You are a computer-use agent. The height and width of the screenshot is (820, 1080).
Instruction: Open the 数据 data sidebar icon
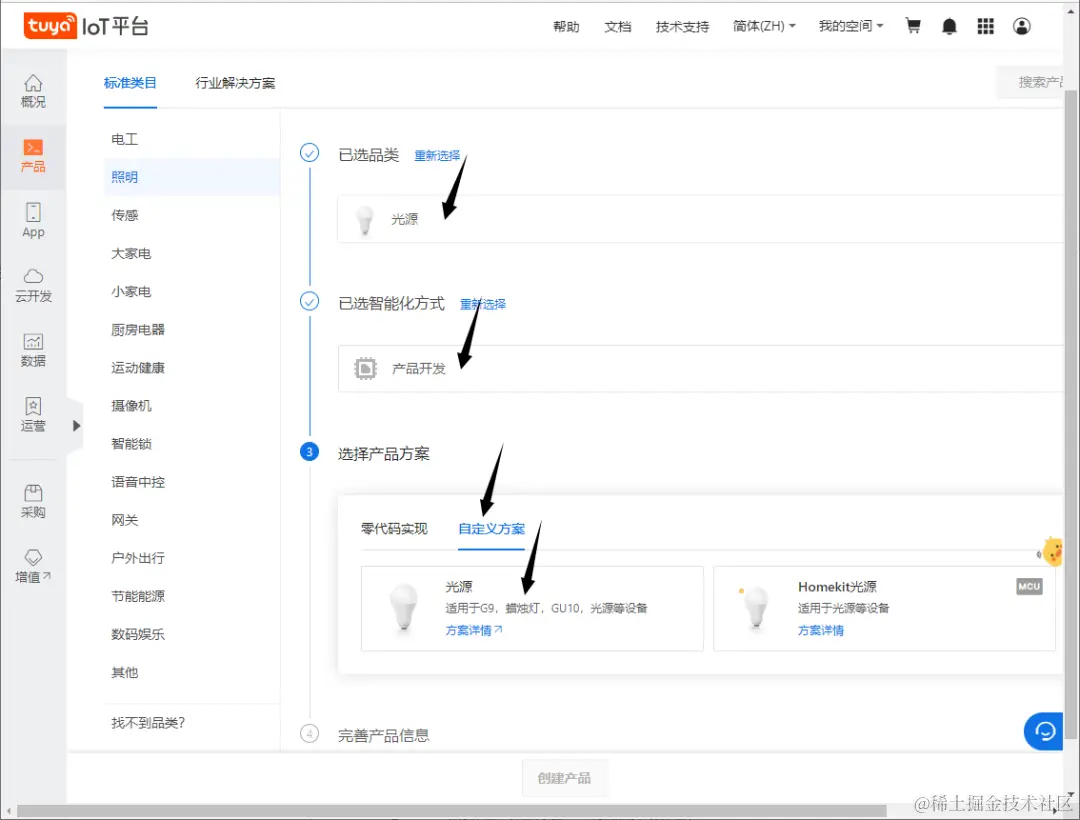coord(33,350)
